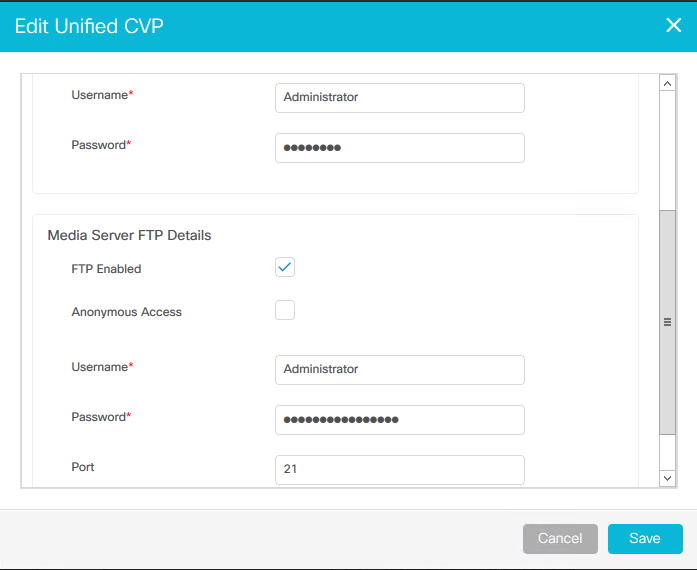The image size is (697, 570).
Task: Click the scrollbar down arrow
Action: click(x=667, y=478)
